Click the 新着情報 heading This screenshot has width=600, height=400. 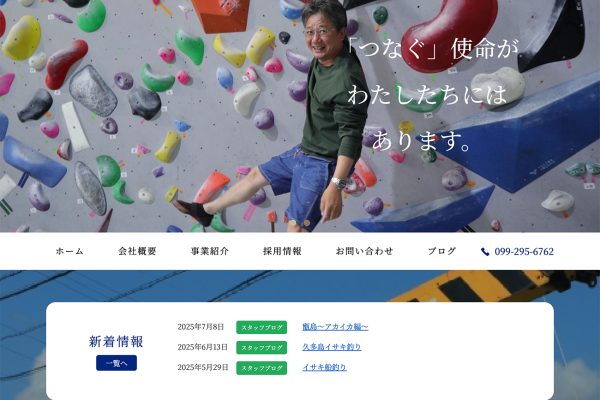[x=116, y=341]
